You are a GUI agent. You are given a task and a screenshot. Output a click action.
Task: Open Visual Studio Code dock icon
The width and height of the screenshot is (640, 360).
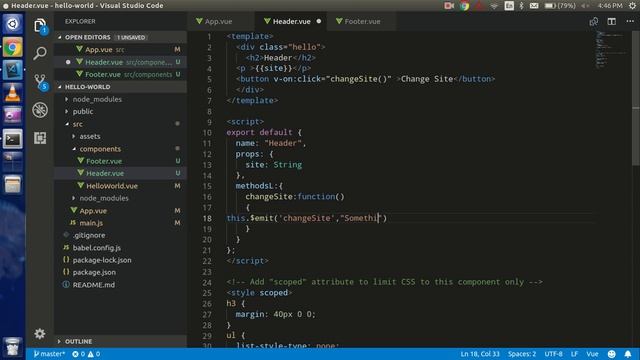(13, 70)
